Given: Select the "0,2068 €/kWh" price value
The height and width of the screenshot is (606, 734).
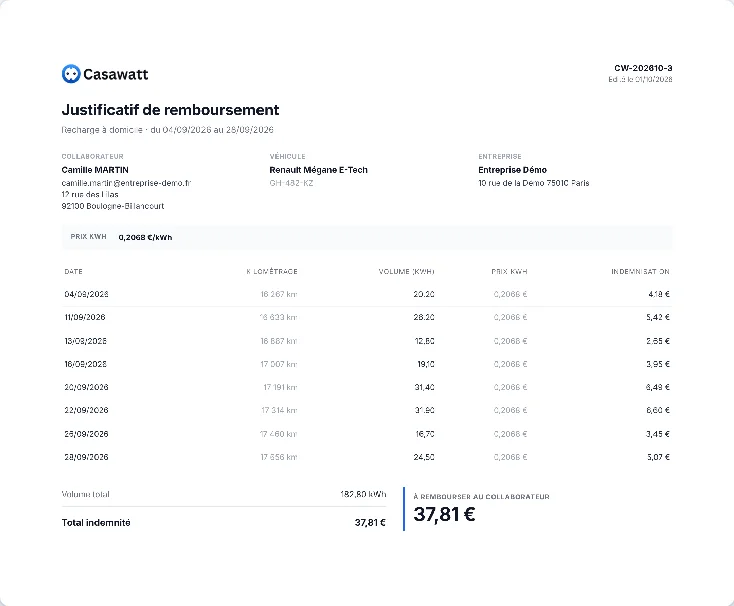Looking at the screenshot, I should coord(145,237).
